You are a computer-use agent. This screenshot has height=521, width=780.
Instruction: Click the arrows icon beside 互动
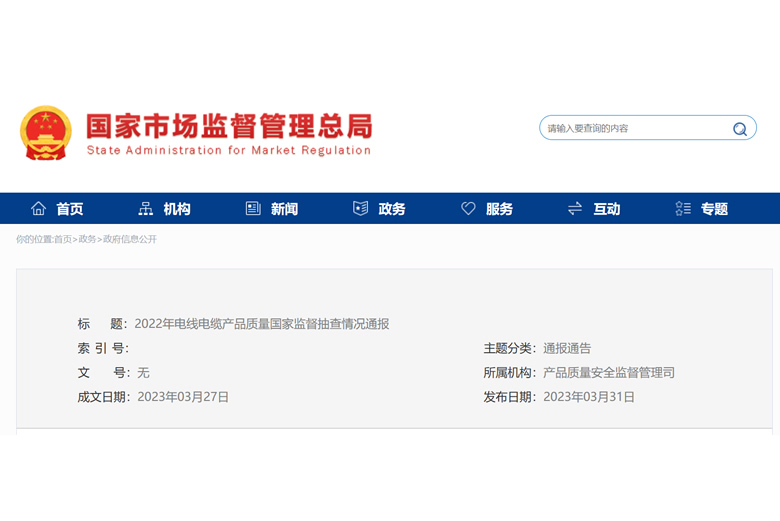coord(575,208)
